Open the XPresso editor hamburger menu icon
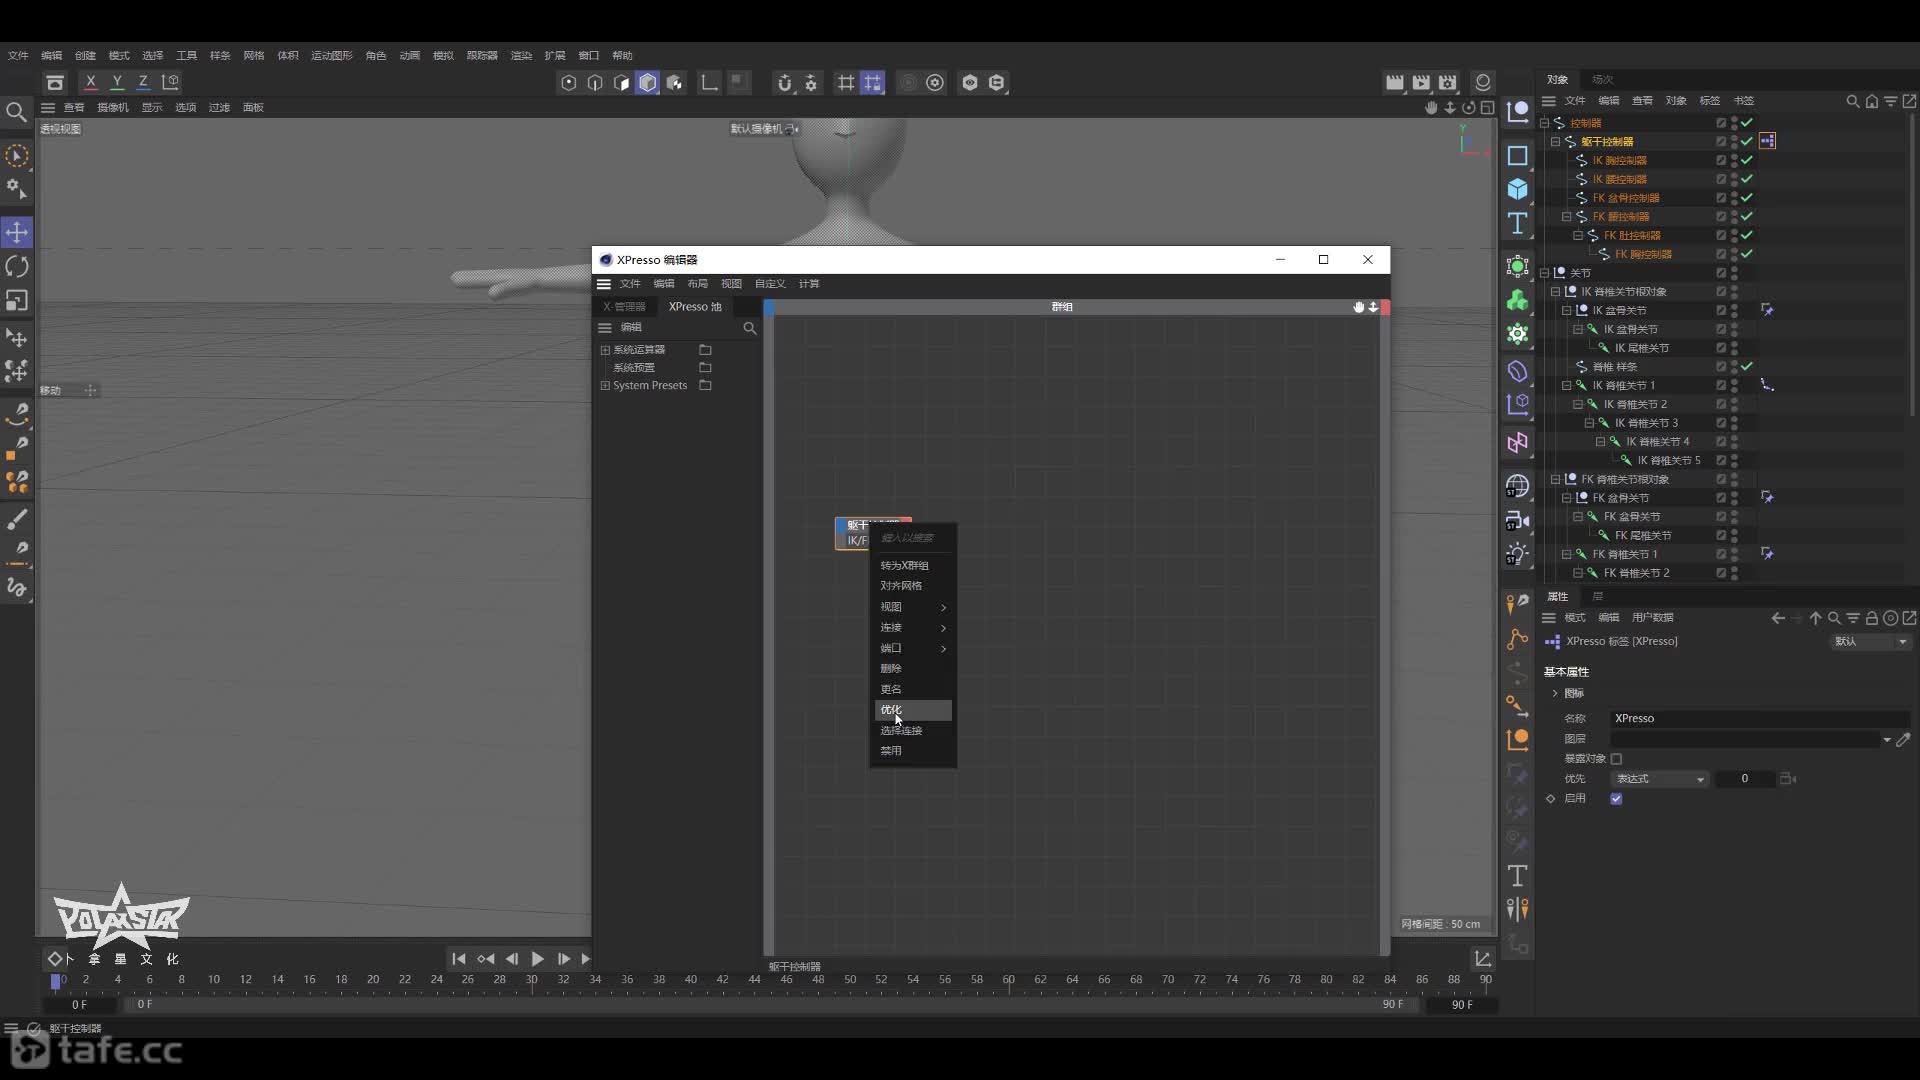The height and width of the screenshot is (1080, 1920). (604, 284)
